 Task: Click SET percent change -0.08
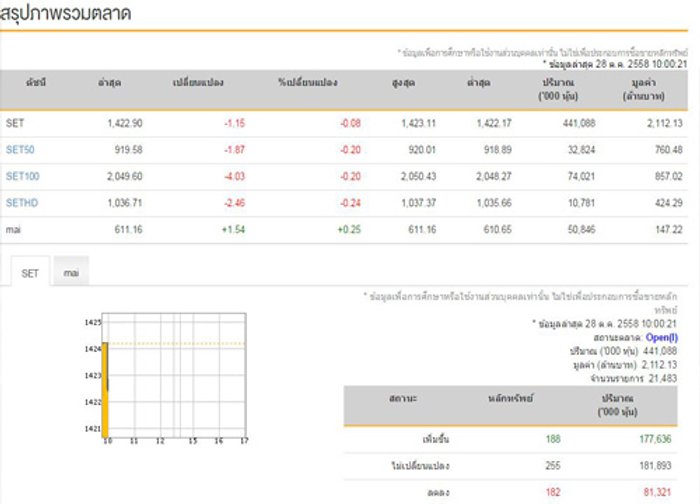tap(350, 123)
